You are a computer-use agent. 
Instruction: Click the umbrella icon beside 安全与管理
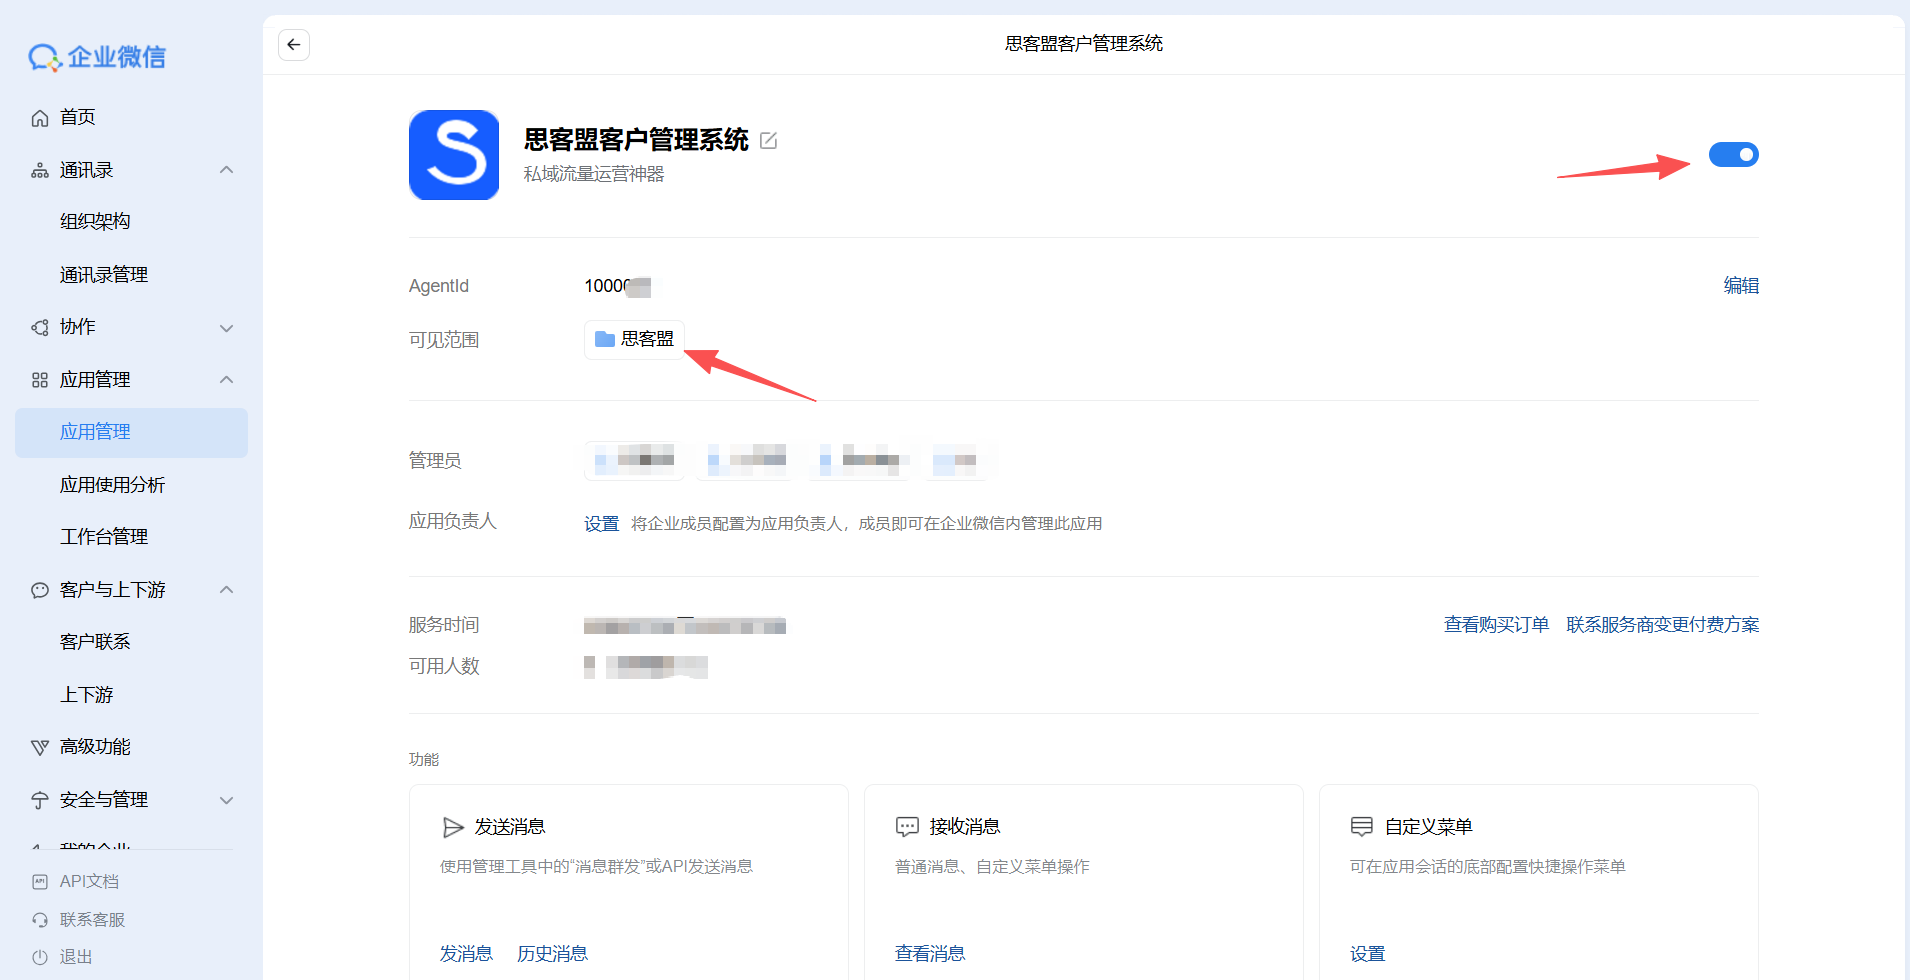click(x=40, y=800)
